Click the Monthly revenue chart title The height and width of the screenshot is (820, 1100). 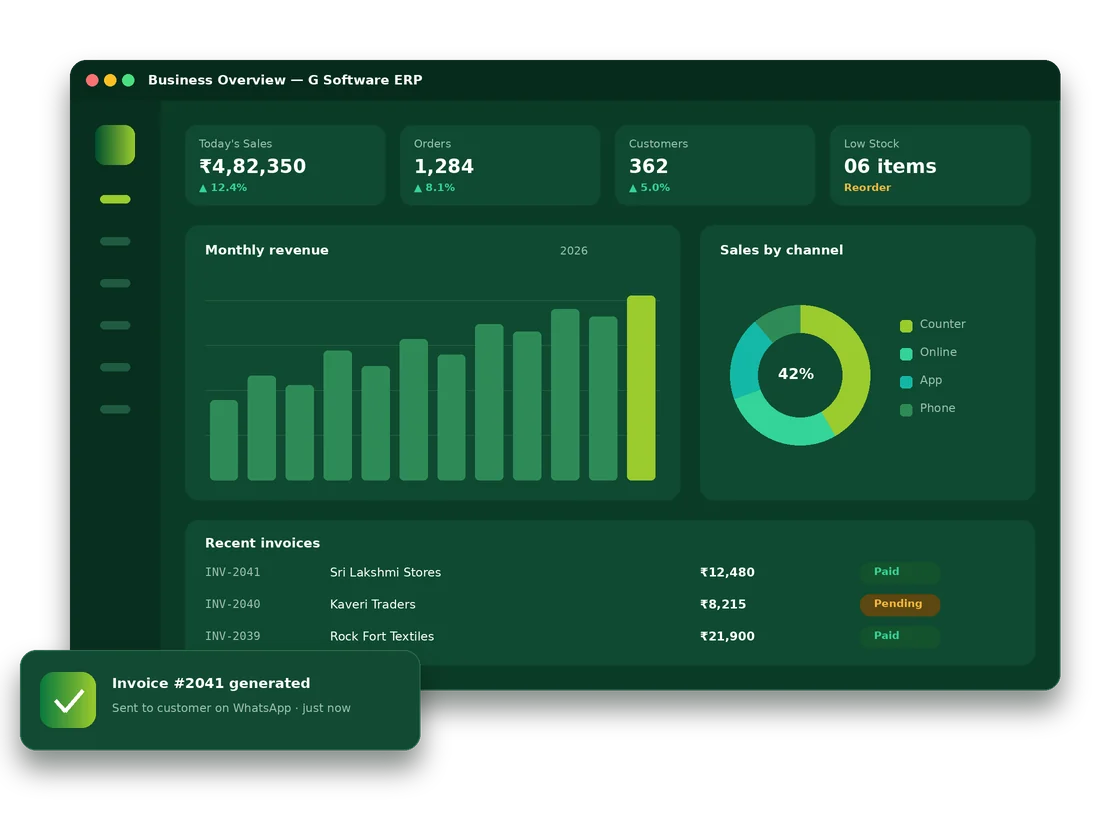[x=267, y=250]
